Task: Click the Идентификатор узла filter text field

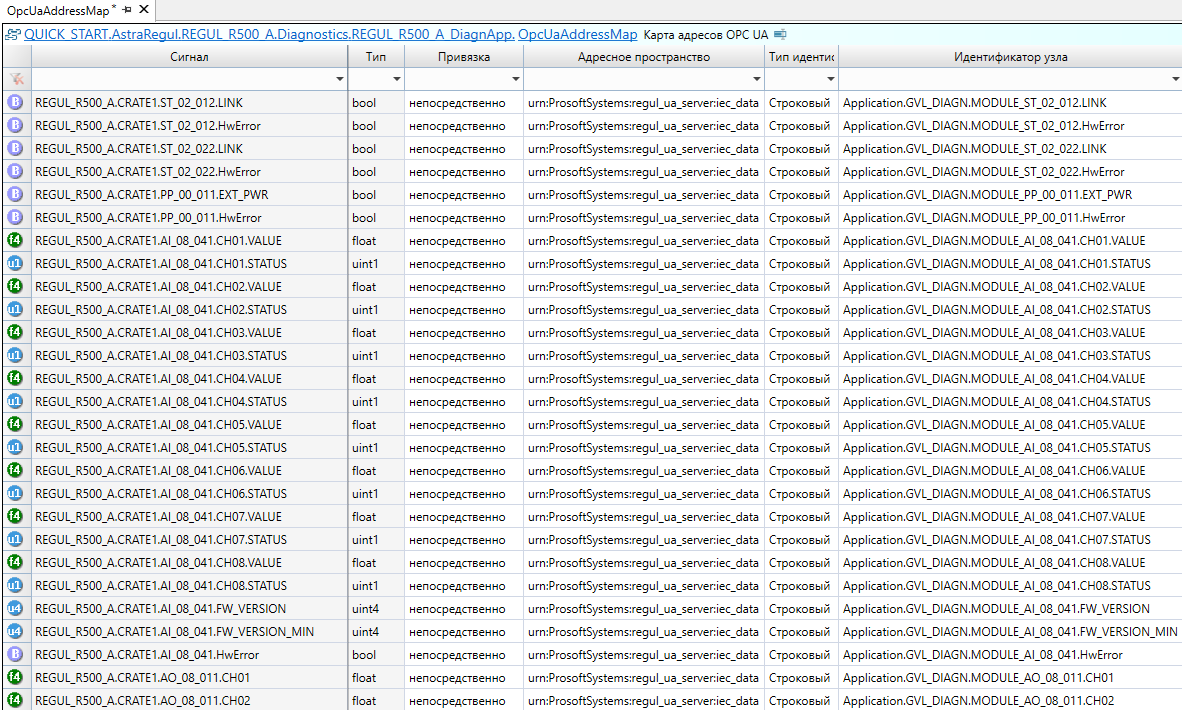Action: 1002,79
